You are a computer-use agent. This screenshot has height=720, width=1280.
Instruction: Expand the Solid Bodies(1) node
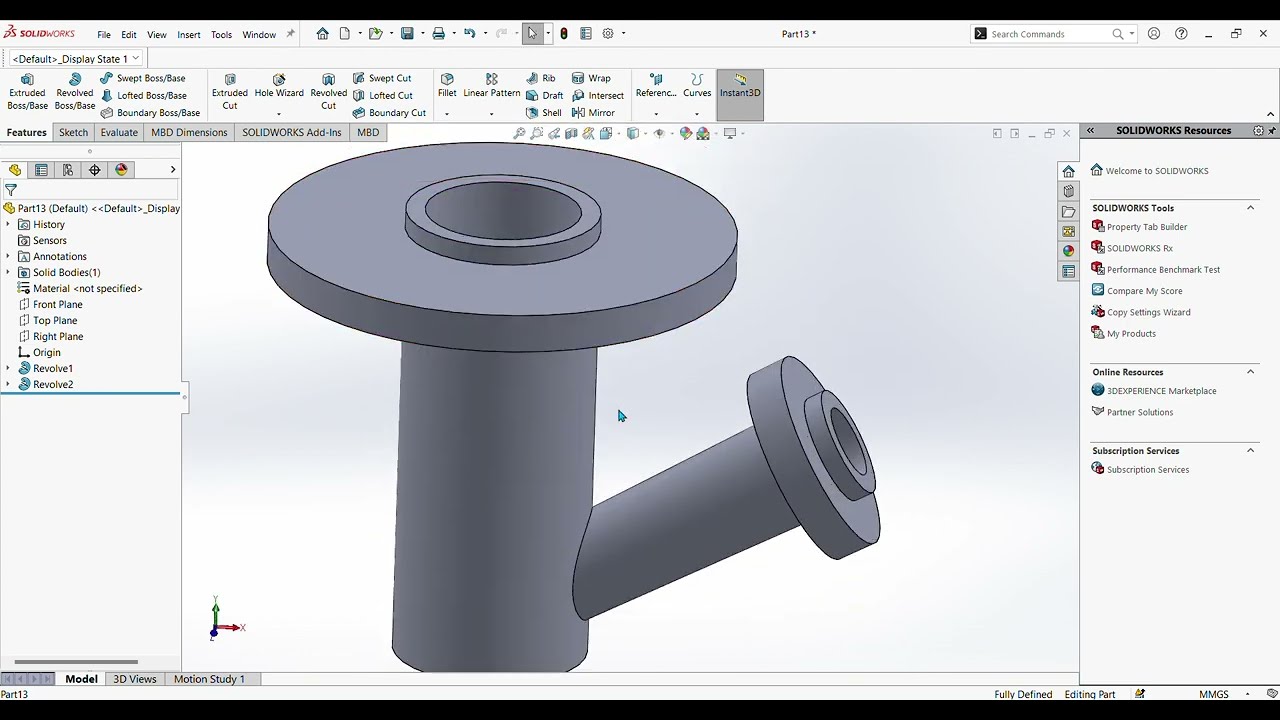click(8, 272)
